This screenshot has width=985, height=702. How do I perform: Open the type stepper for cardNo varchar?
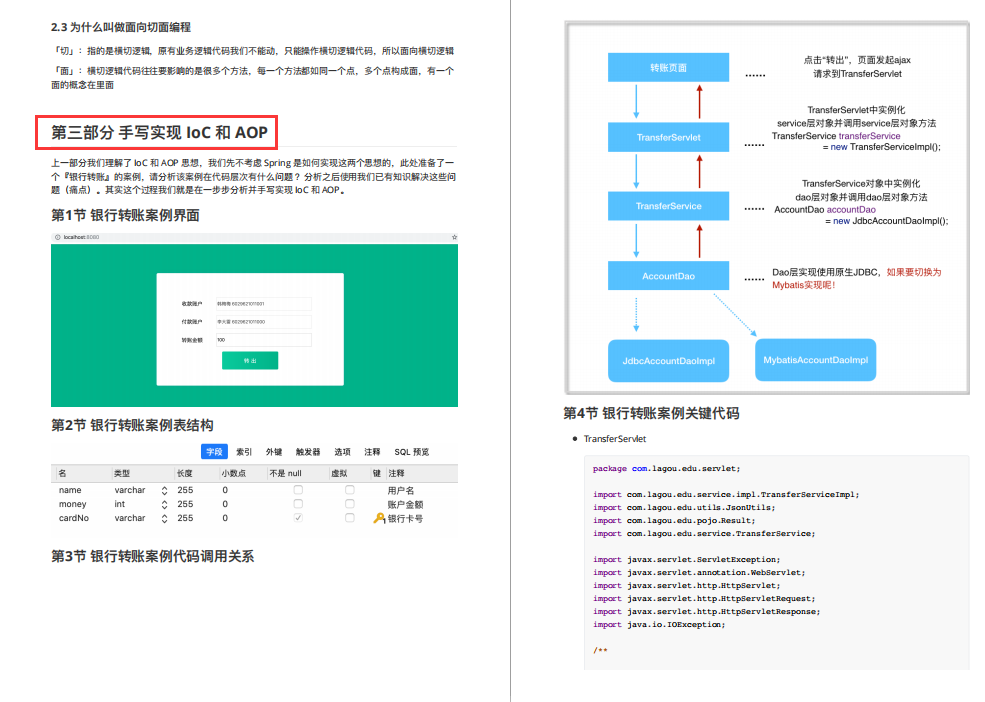(x=164, y=518)
